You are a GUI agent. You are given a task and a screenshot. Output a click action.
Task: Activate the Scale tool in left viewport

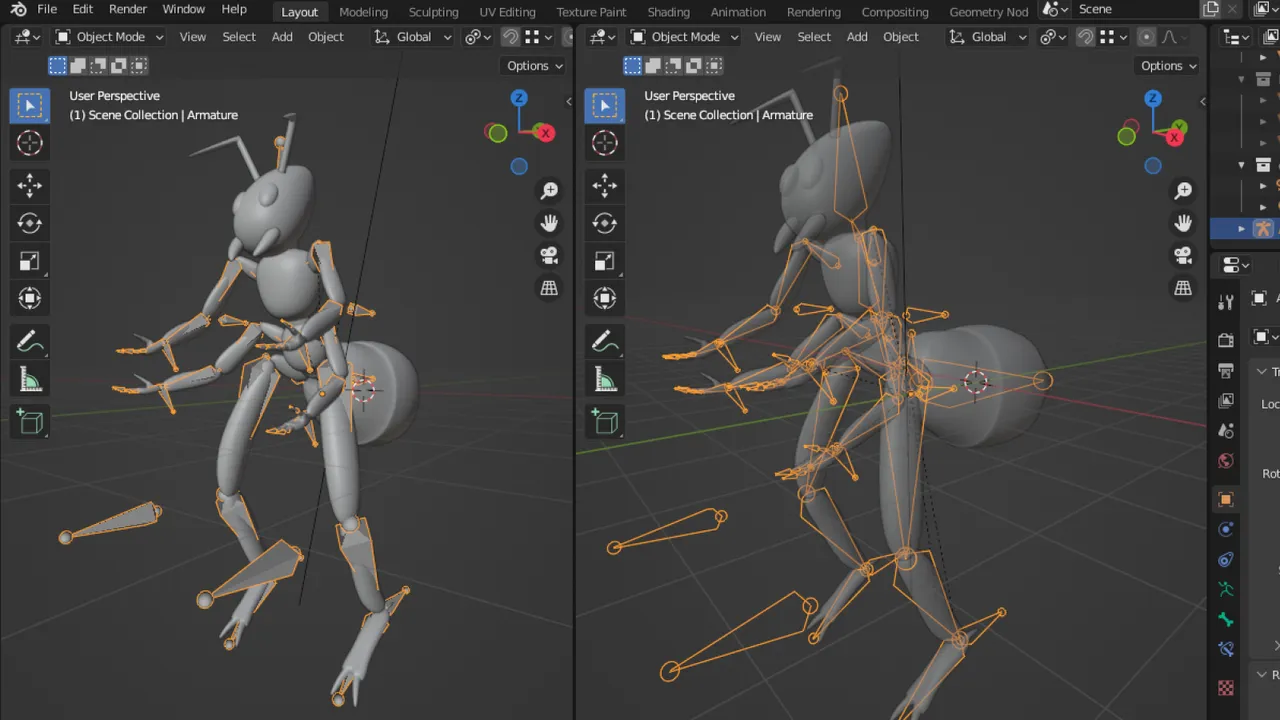pos(30,261)
